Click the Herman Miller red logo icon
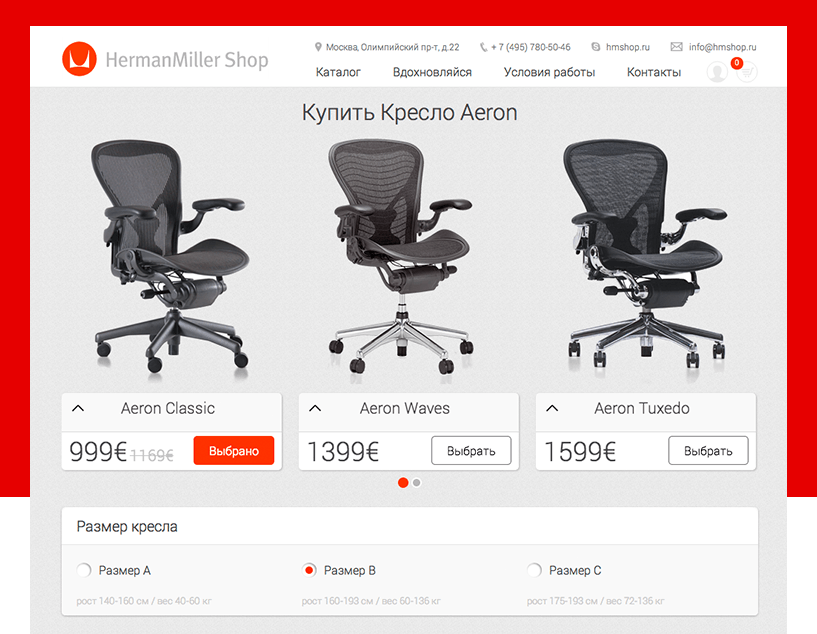This screenshot has width=817, height=634. coord(79,59)
